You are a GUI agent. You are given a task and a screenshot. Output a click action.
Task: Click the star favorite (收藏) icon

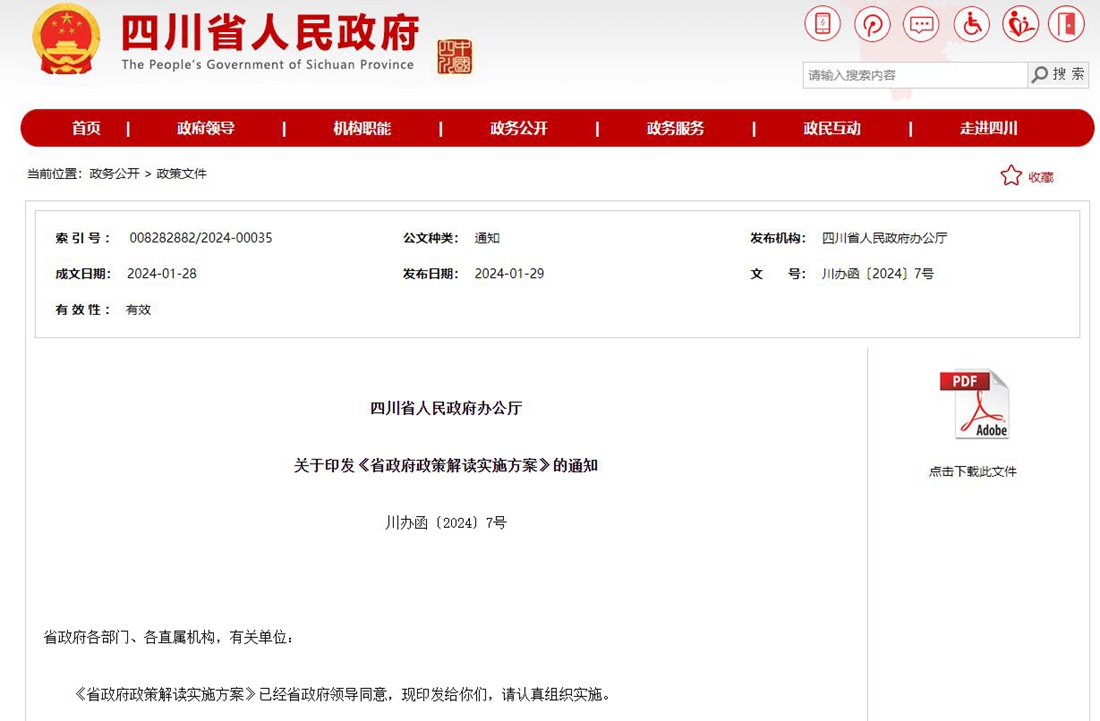pos(1011,176)
